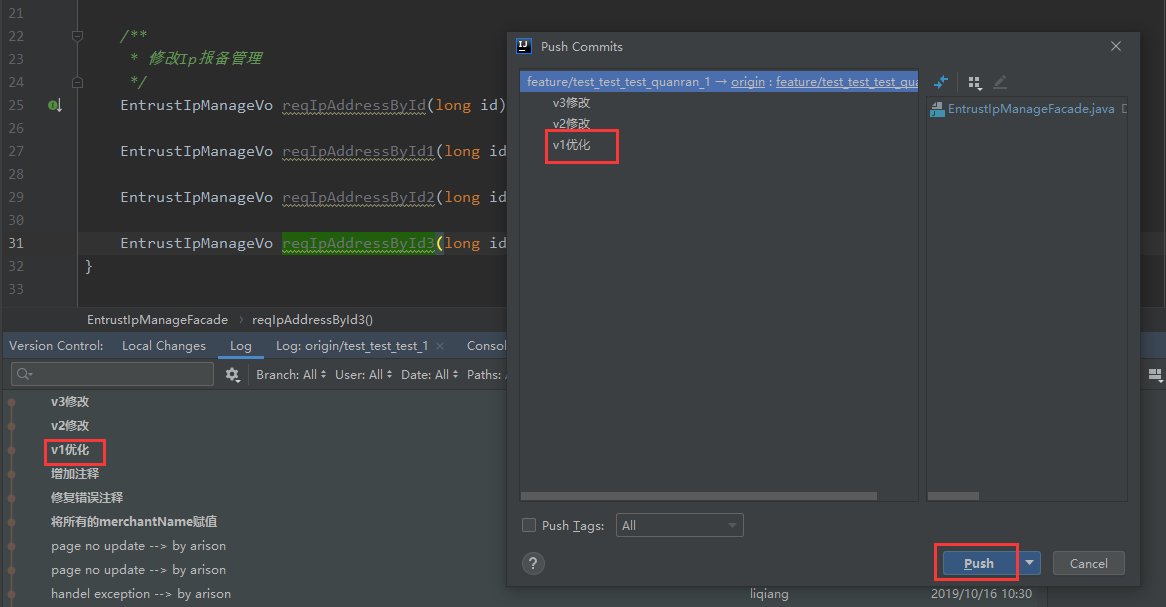Select the EntrustIpManageFacade.java file icon
Image resolution: width=1166 pixels, height=607 pixels.
(938, 109)
